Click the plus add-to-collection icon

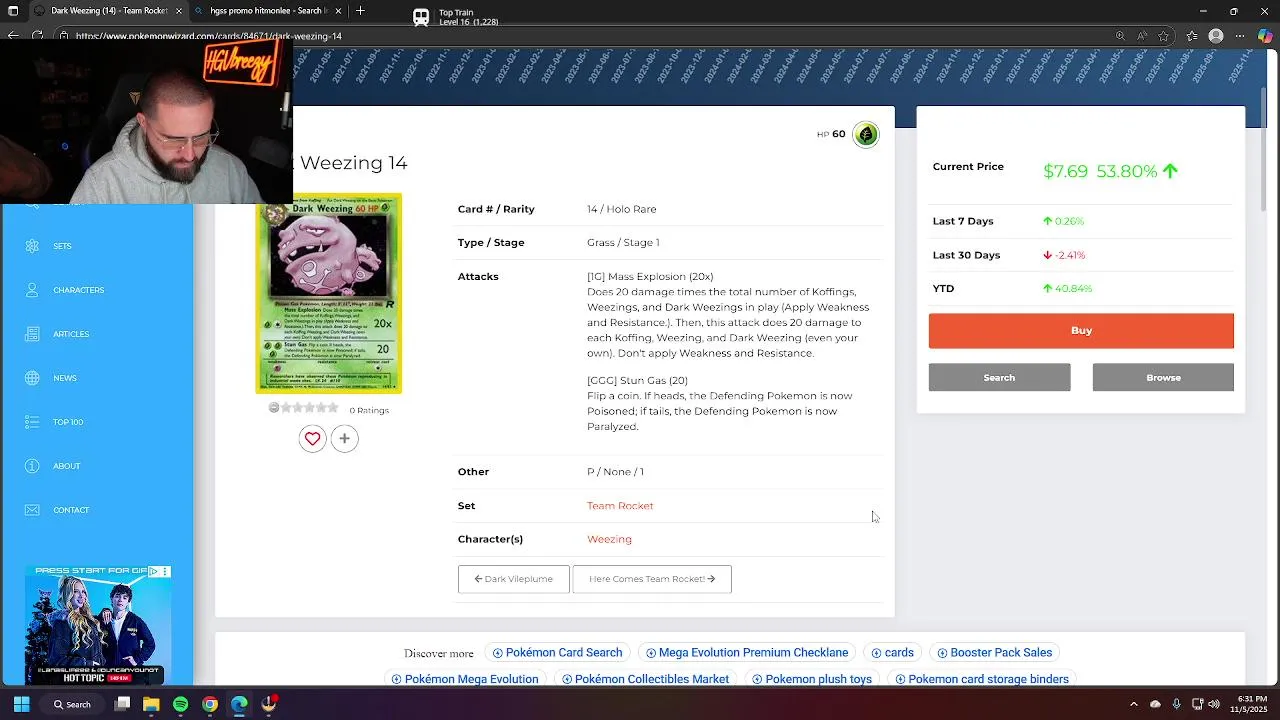coord(344,438)
